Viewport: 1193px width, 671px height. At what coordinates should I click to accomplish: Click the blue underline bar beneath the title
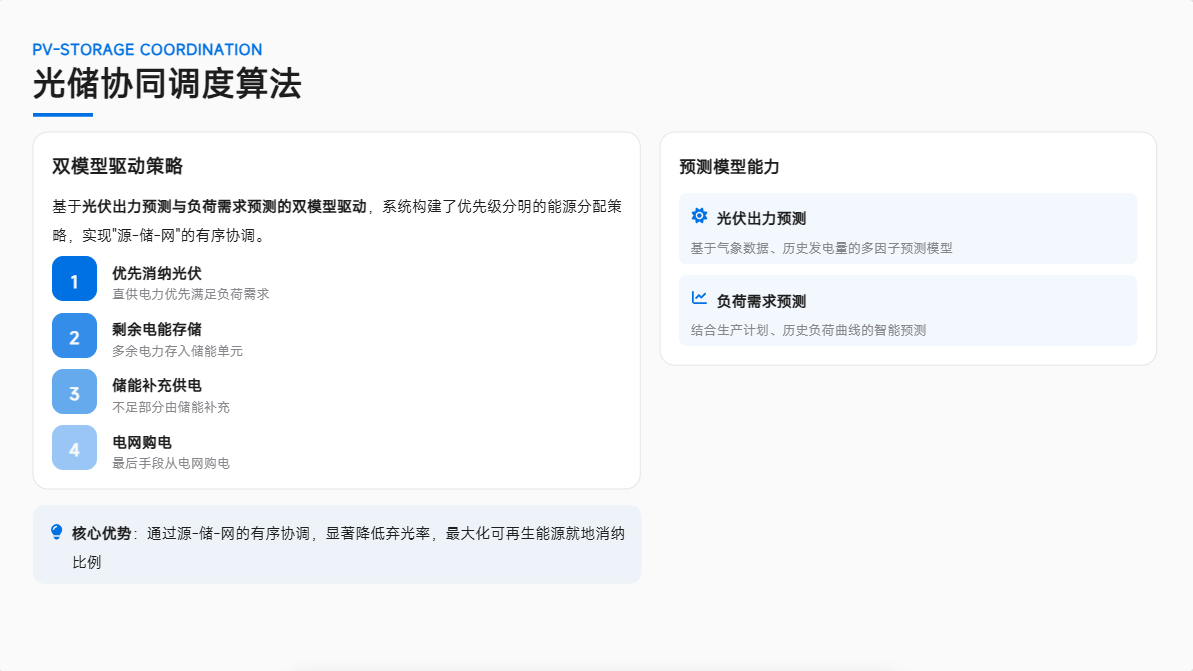pyautogui.click(x=62, y=115)
